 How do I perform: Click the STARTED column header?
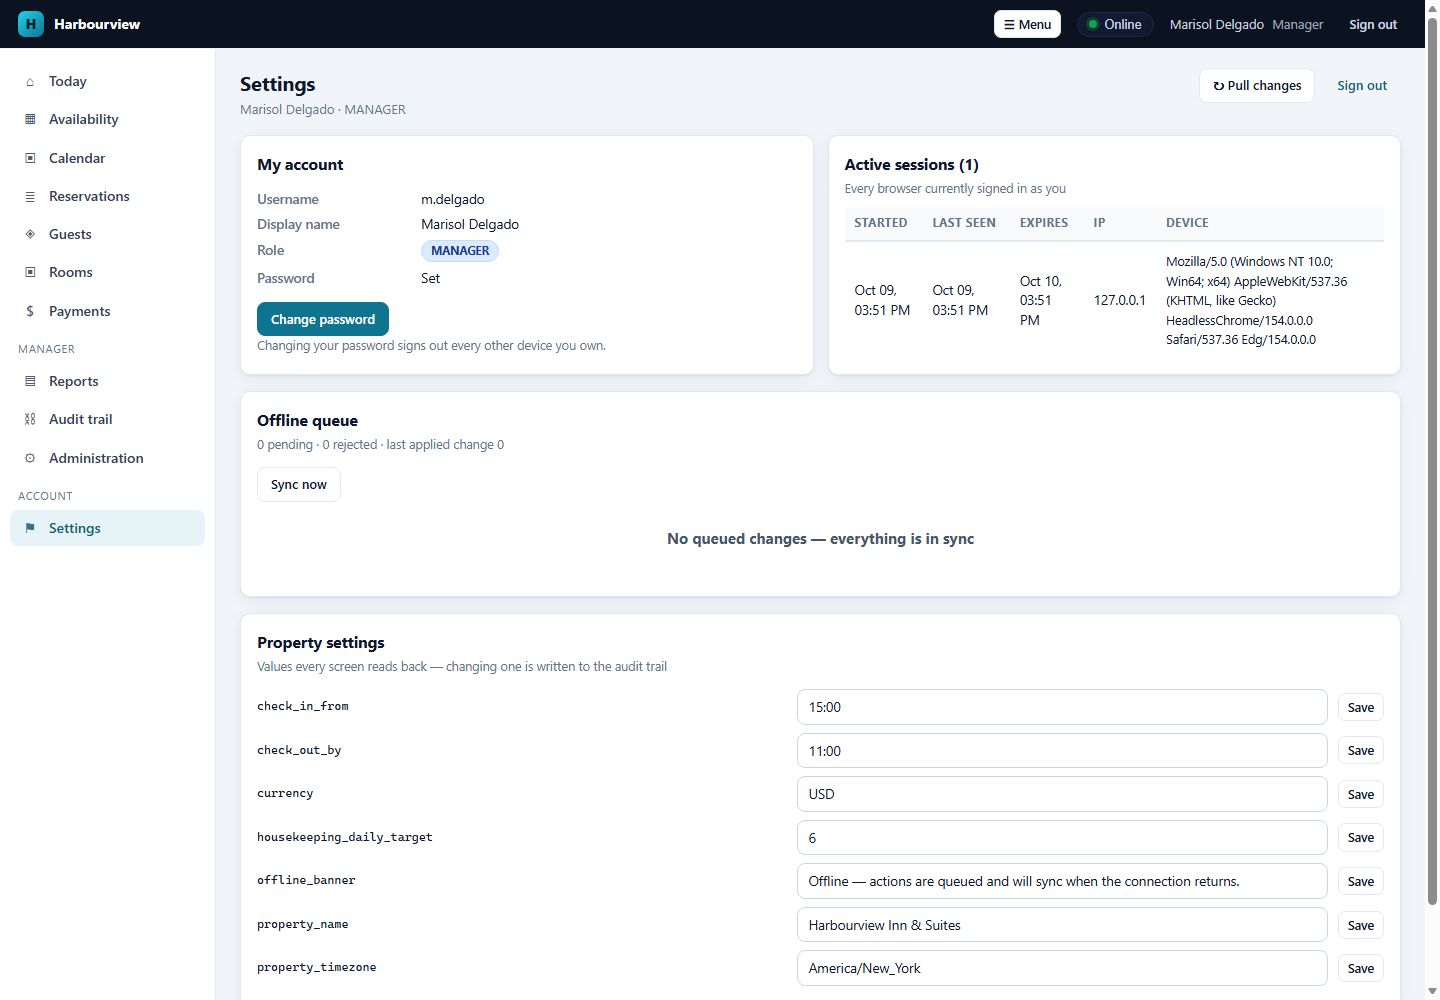(881, 223)
